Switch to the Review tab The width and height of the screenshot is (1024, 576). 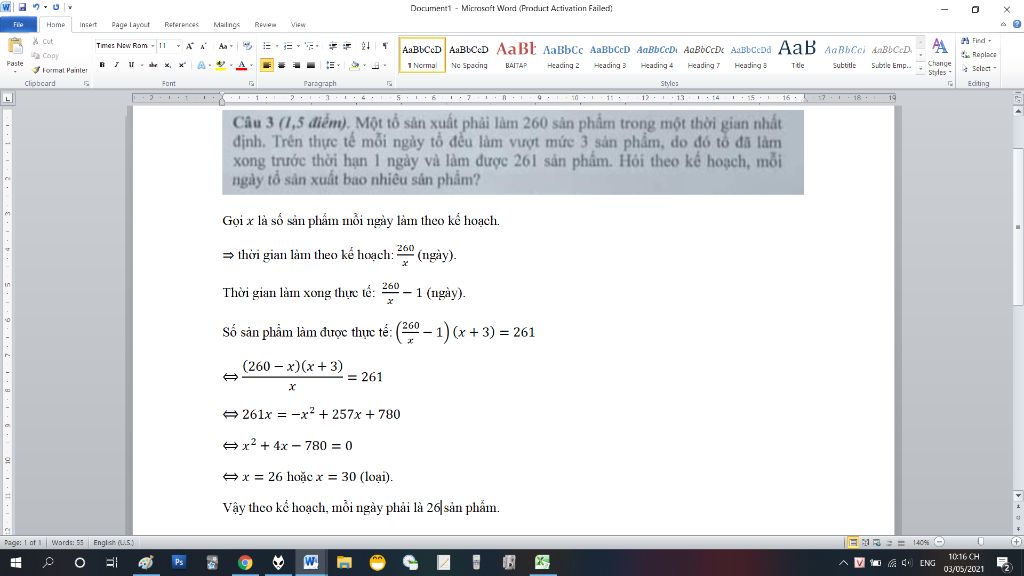[265, 24]
